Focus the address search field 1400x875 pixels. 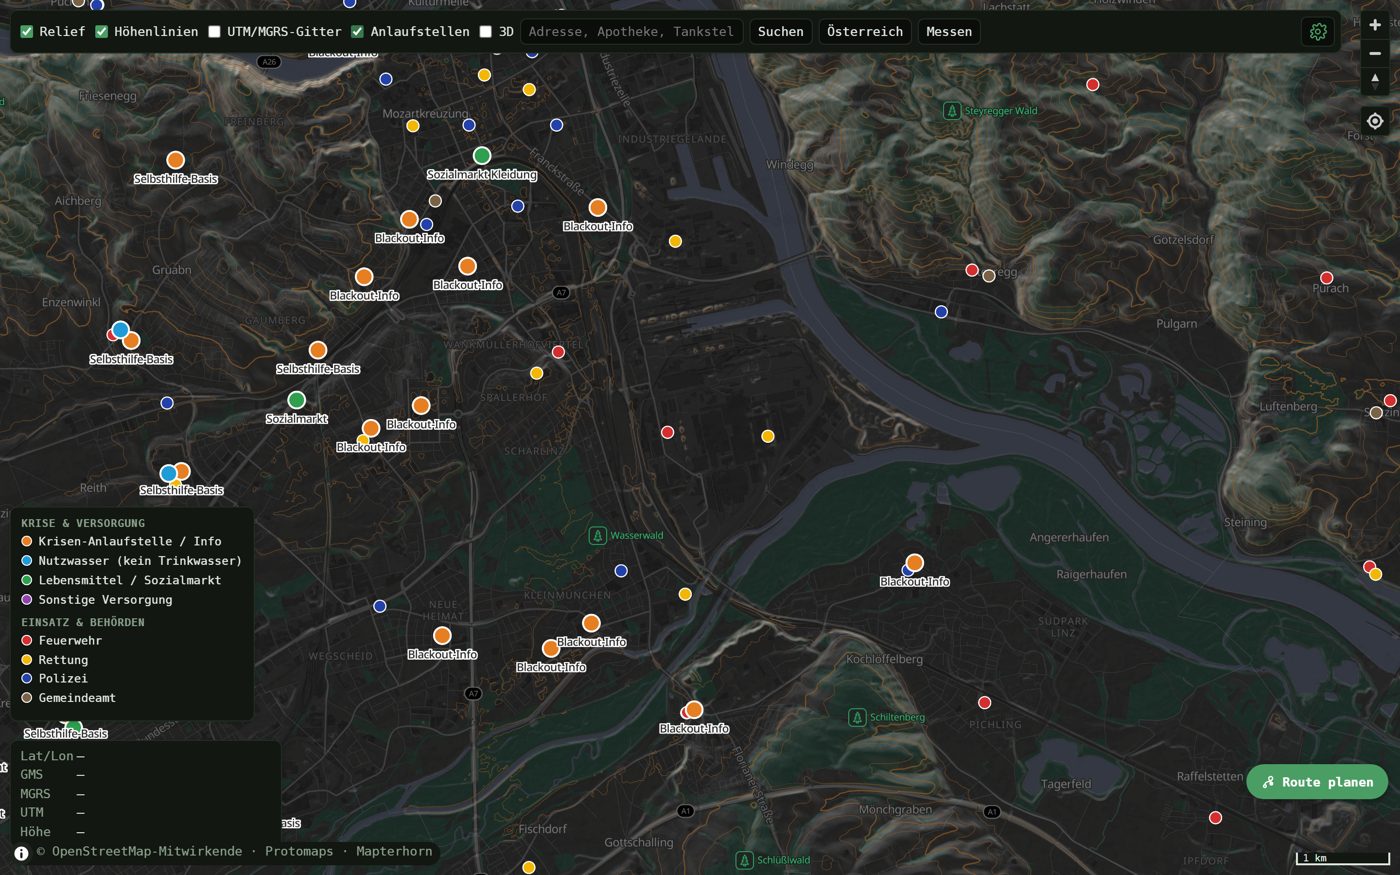[631, 32]
